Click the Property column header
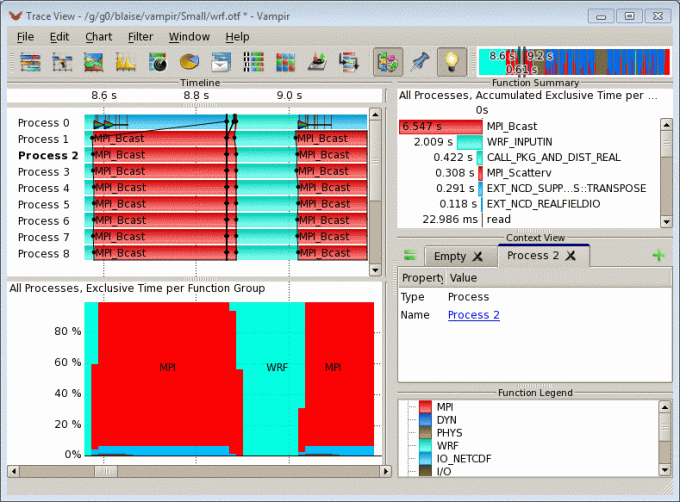The image size is (680, 502). (x=422, y=278)
